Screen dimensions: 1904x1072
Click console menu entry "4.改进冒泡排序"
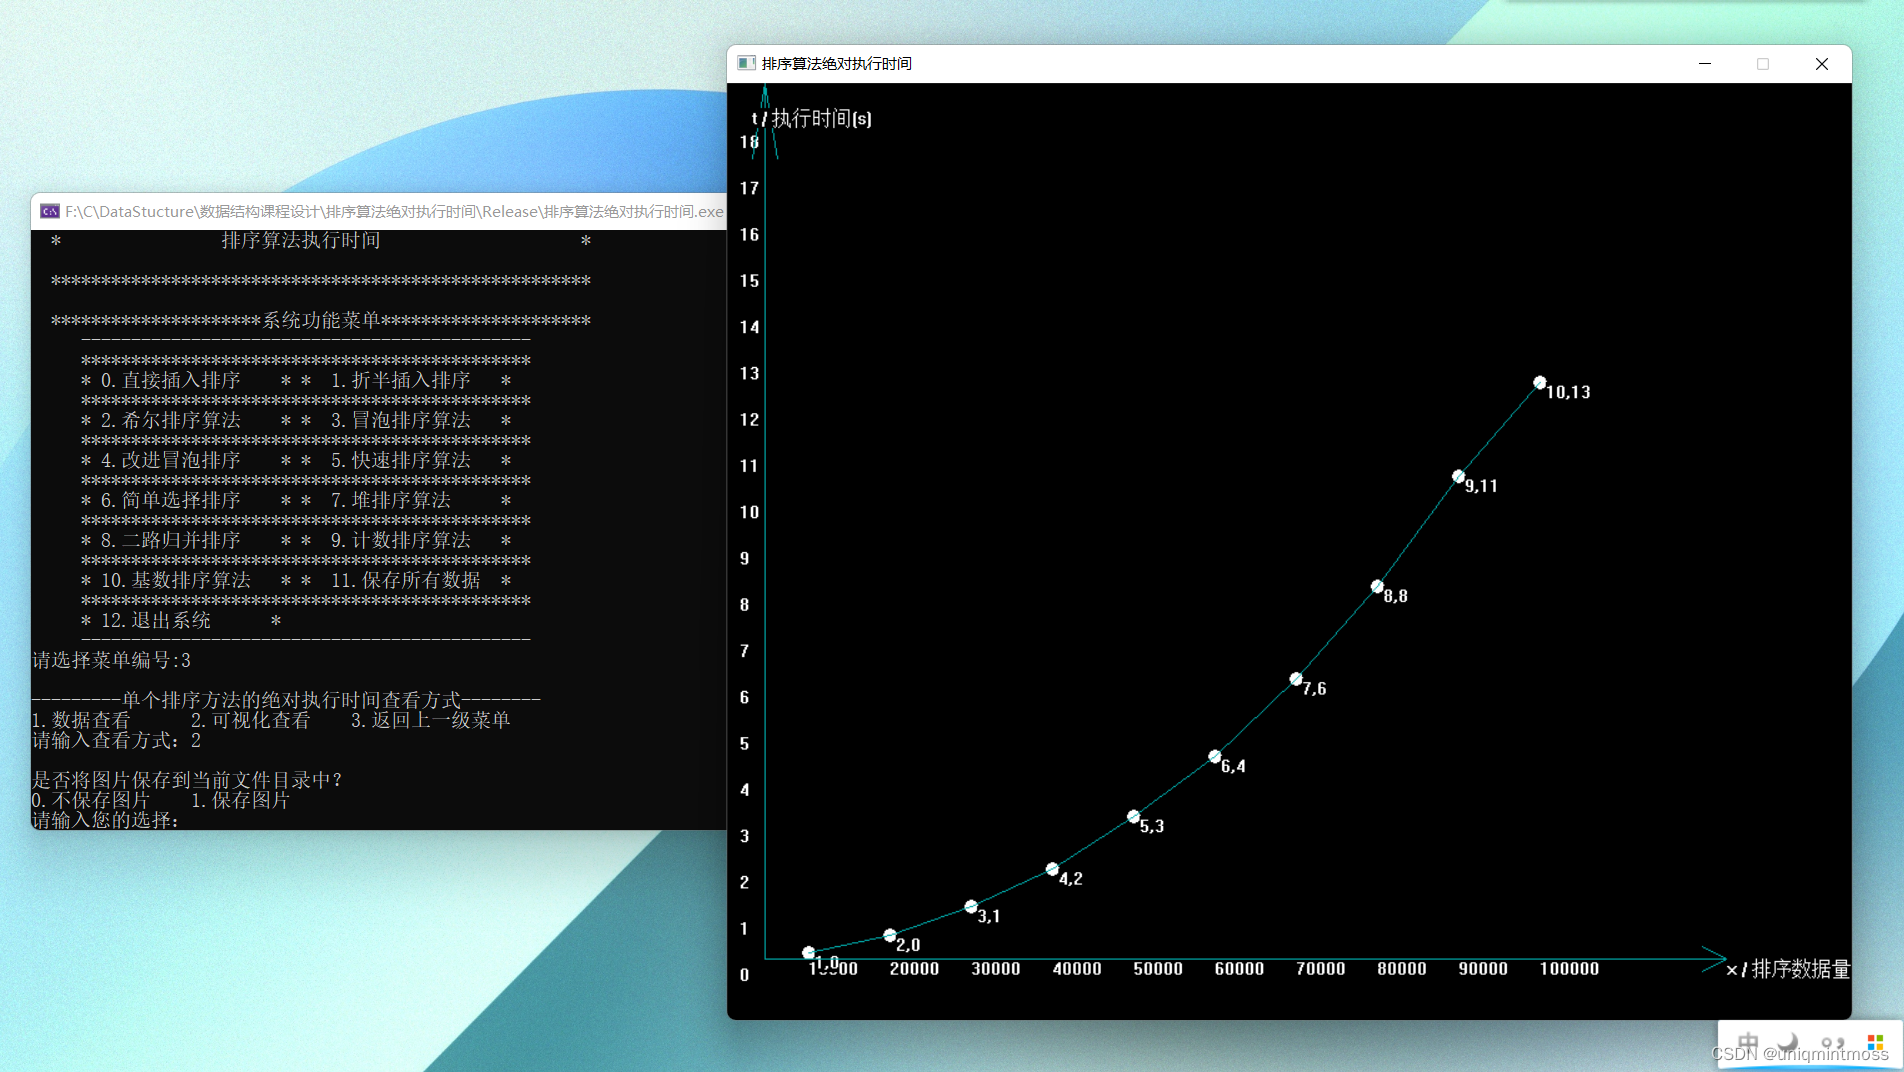171,460
